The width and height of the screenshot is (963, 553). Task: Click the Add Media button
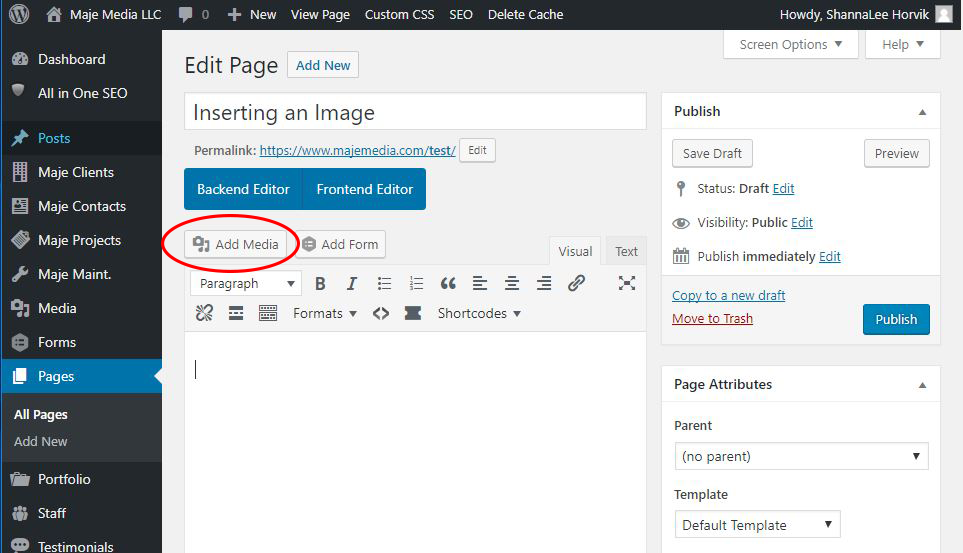[236, 244]
